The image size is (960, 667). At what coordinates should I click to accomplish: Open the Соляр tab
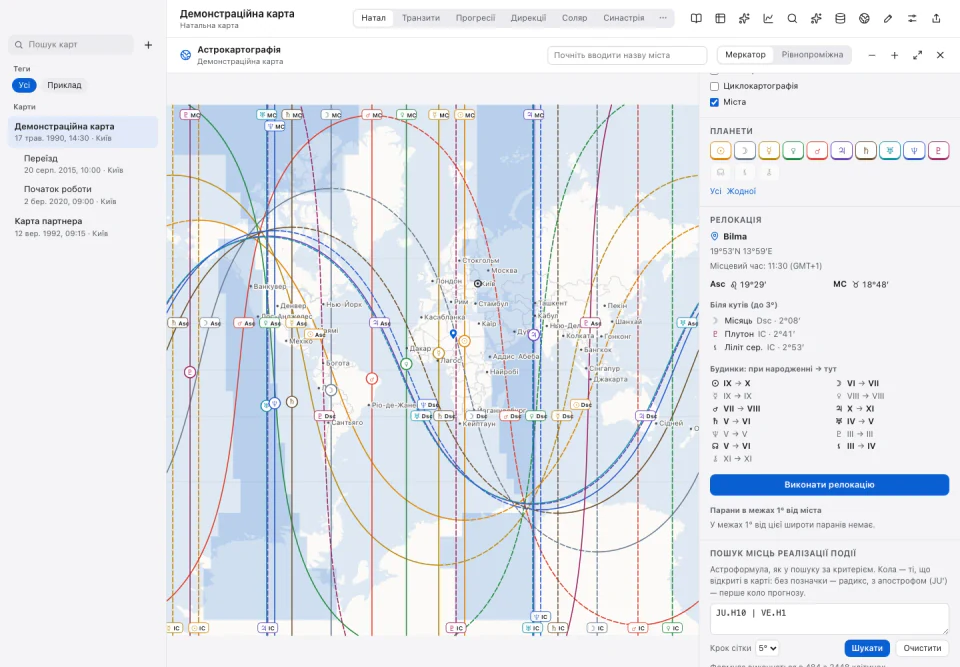[574, 18]
